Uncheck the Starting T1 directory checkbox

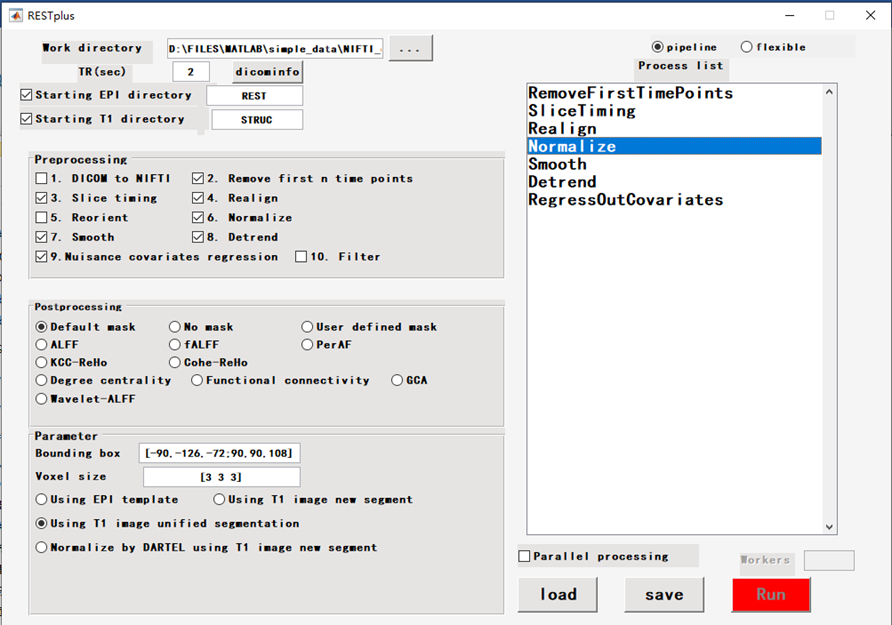pyautogui.click(x=27, y=119)
